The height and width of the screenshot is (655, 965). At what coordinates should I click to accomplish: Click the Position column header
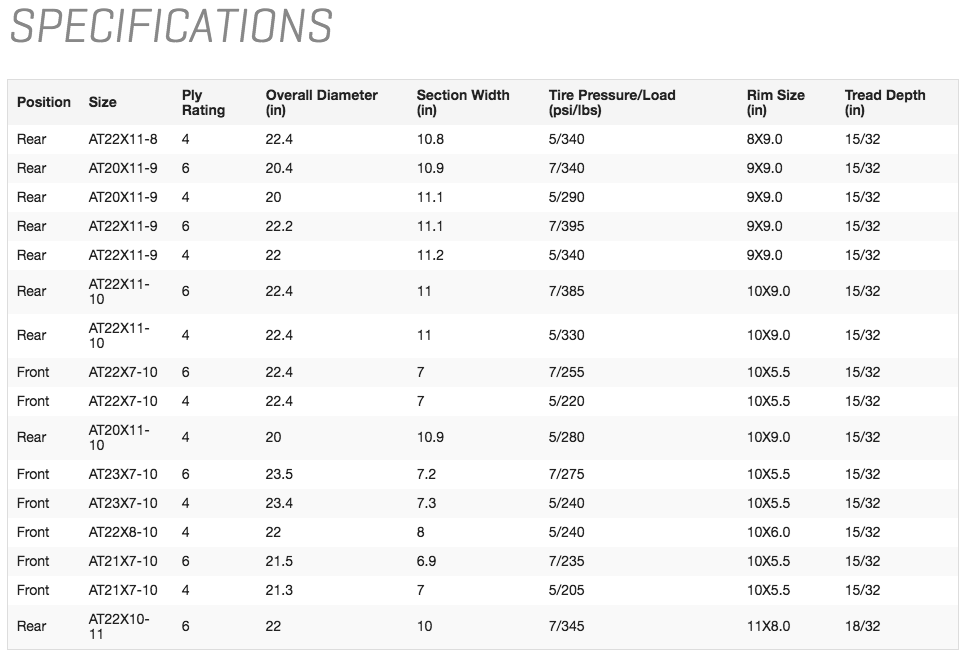[x=44, y=102]
